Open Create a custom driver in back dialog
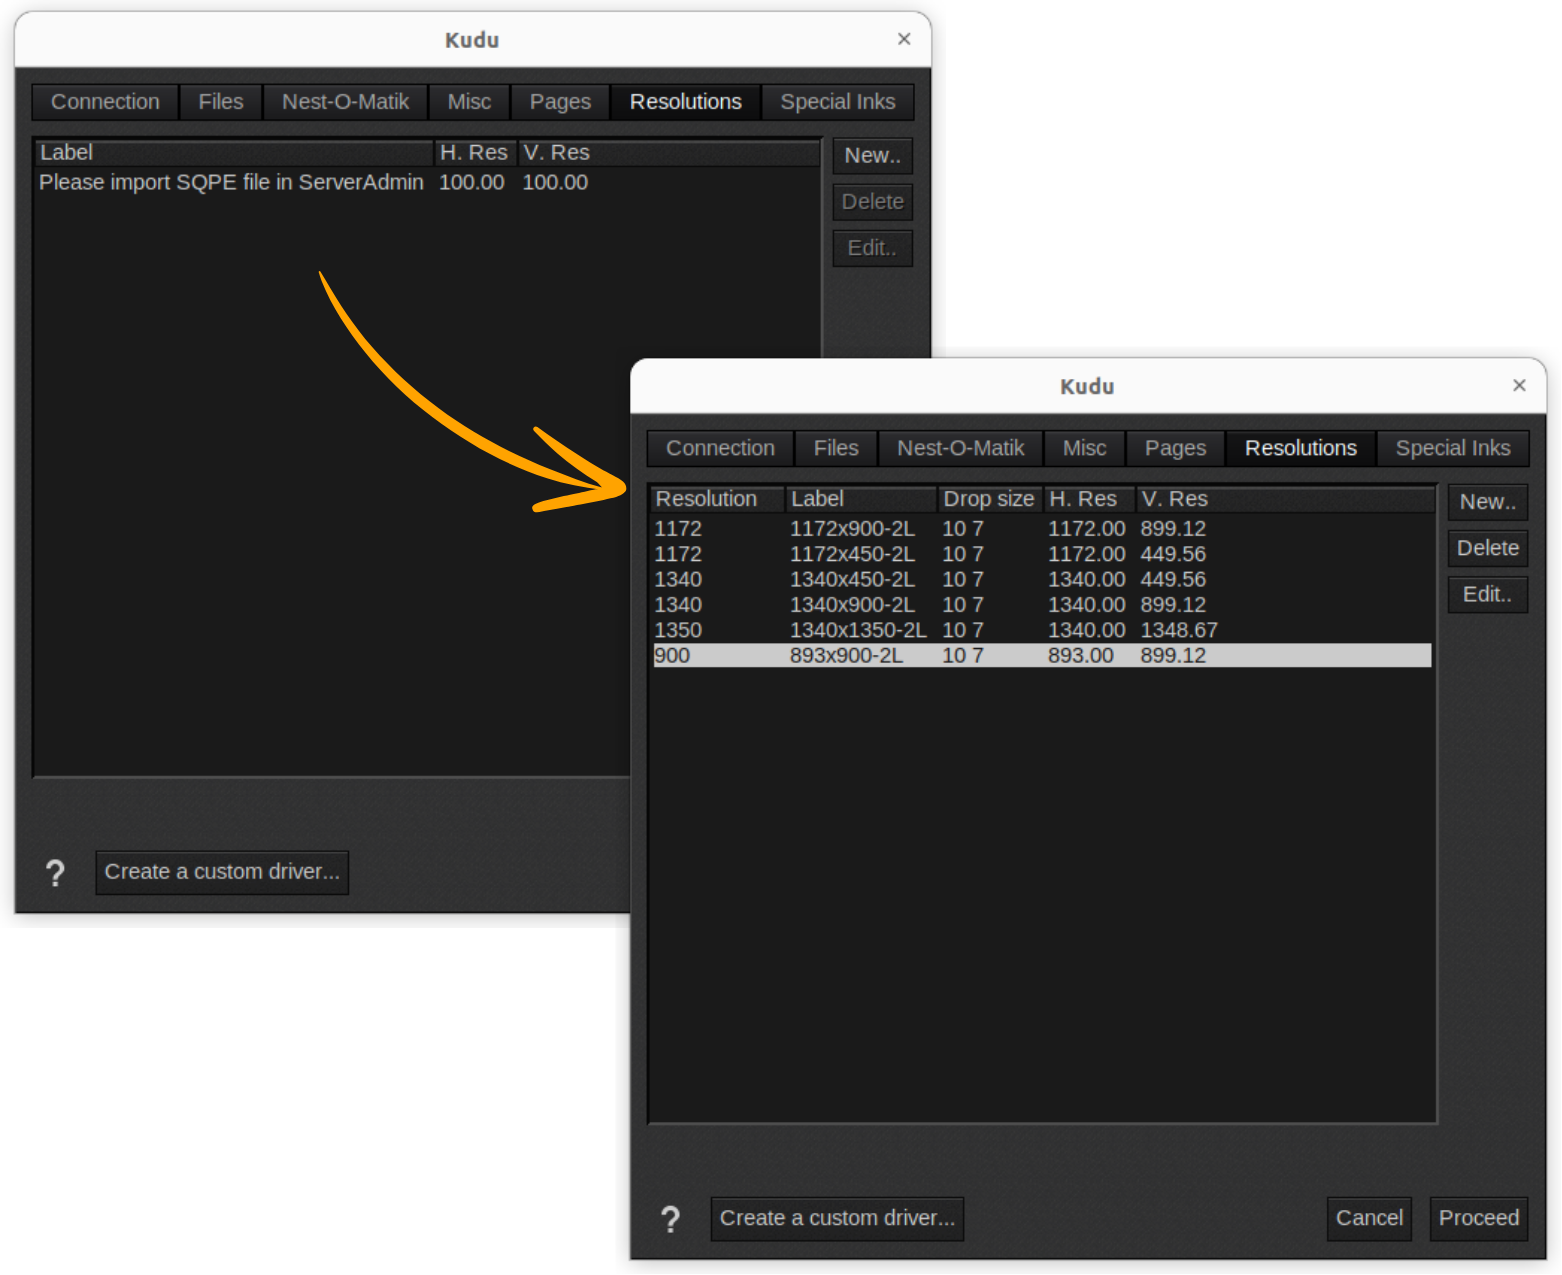The height and width of the screenshot is (1275, 1562). [x=222, y=872]
